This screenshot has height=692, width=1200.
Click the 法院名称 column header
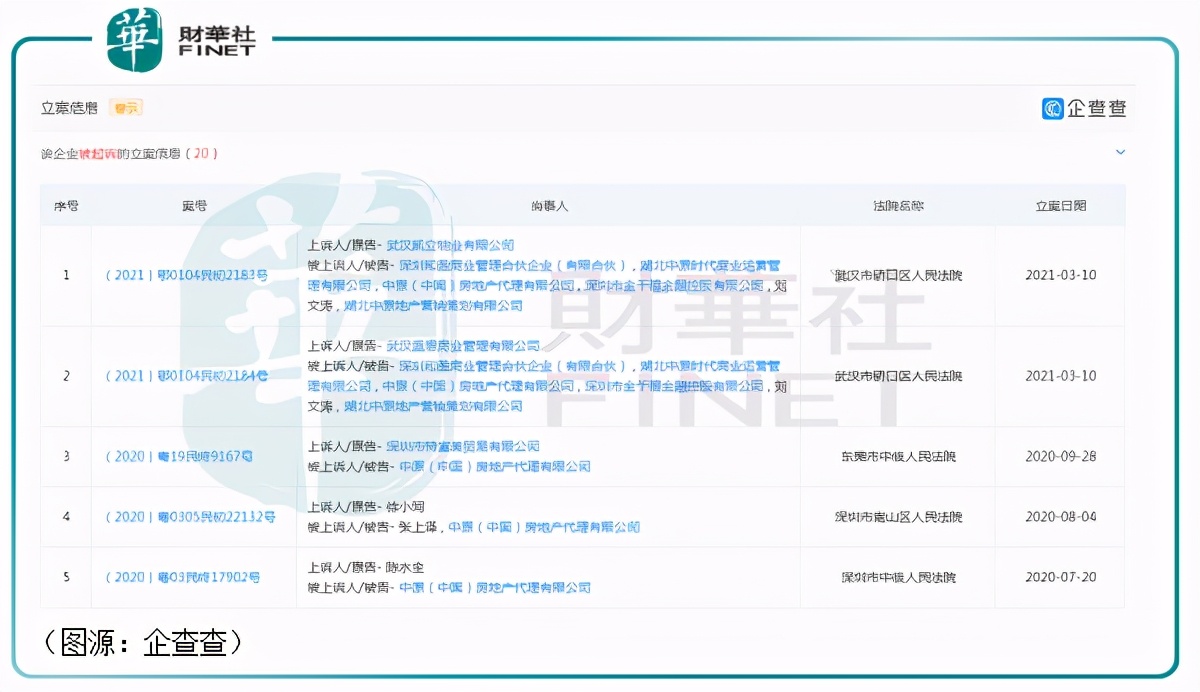point(898,206)
